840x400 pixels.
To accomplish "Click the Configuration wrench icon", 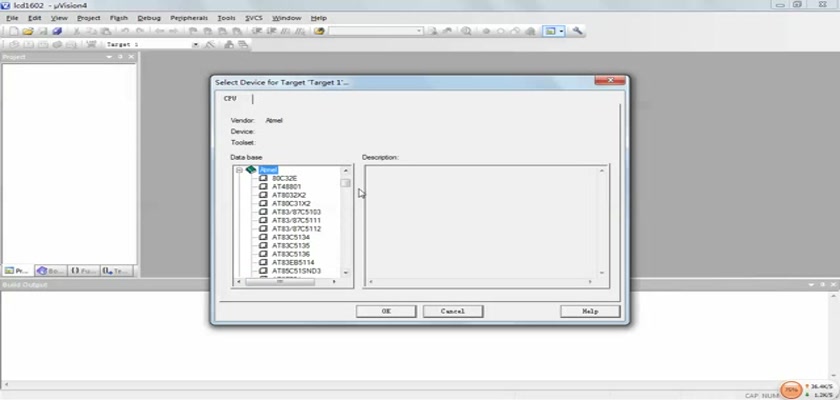I will coord(577,31).
